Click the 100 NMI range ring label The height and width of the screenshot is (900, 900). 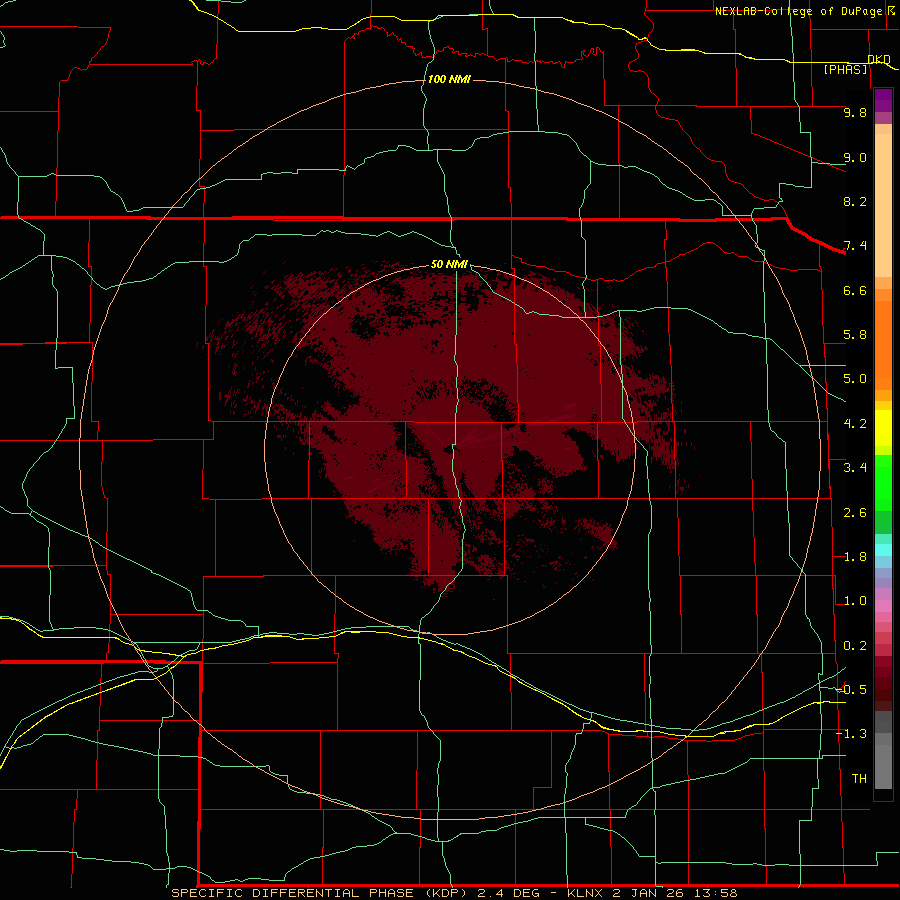tap(449, 79)
